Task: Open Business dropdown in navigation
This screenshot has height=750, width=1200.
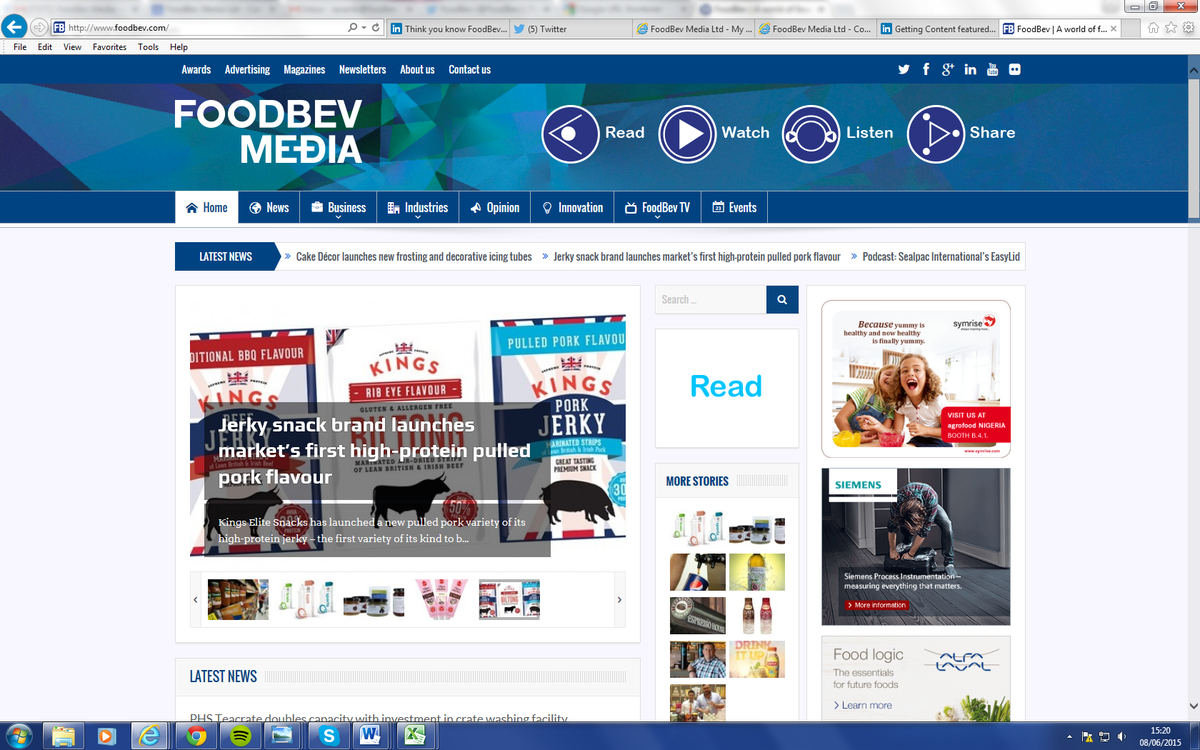Action: pyautogui.click(x=337, y=207)
